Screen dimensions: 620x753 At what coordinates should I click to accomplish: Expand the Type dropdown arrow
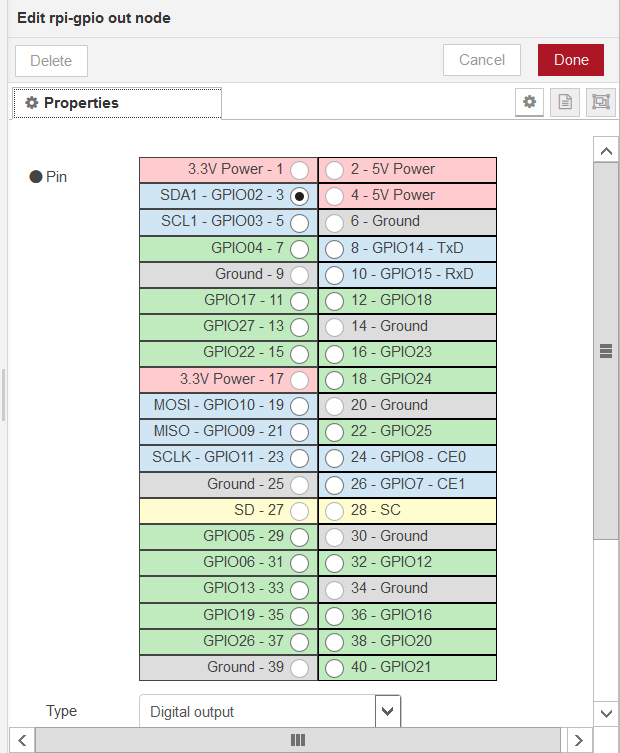click(388, 712)
